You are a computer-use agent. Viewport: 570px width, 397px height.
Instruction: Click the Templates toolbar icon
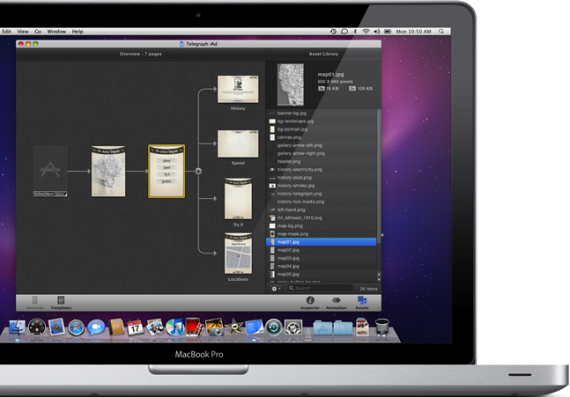coord(61,302)
